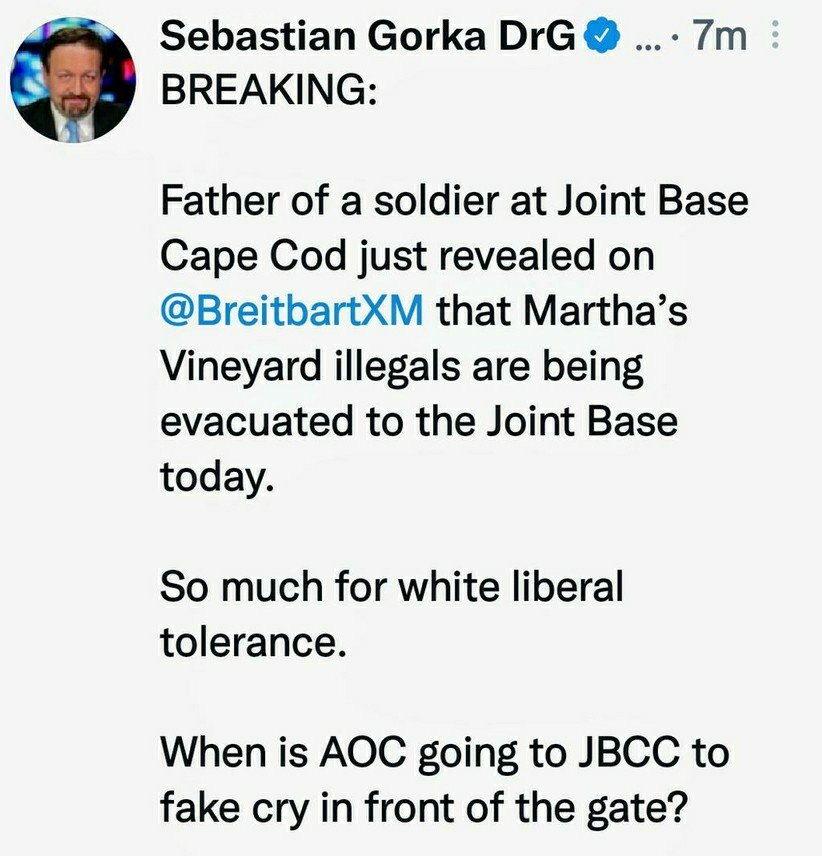Open the author's profile picture
This screenshot has height=856, width=822.
click(72, 80)
